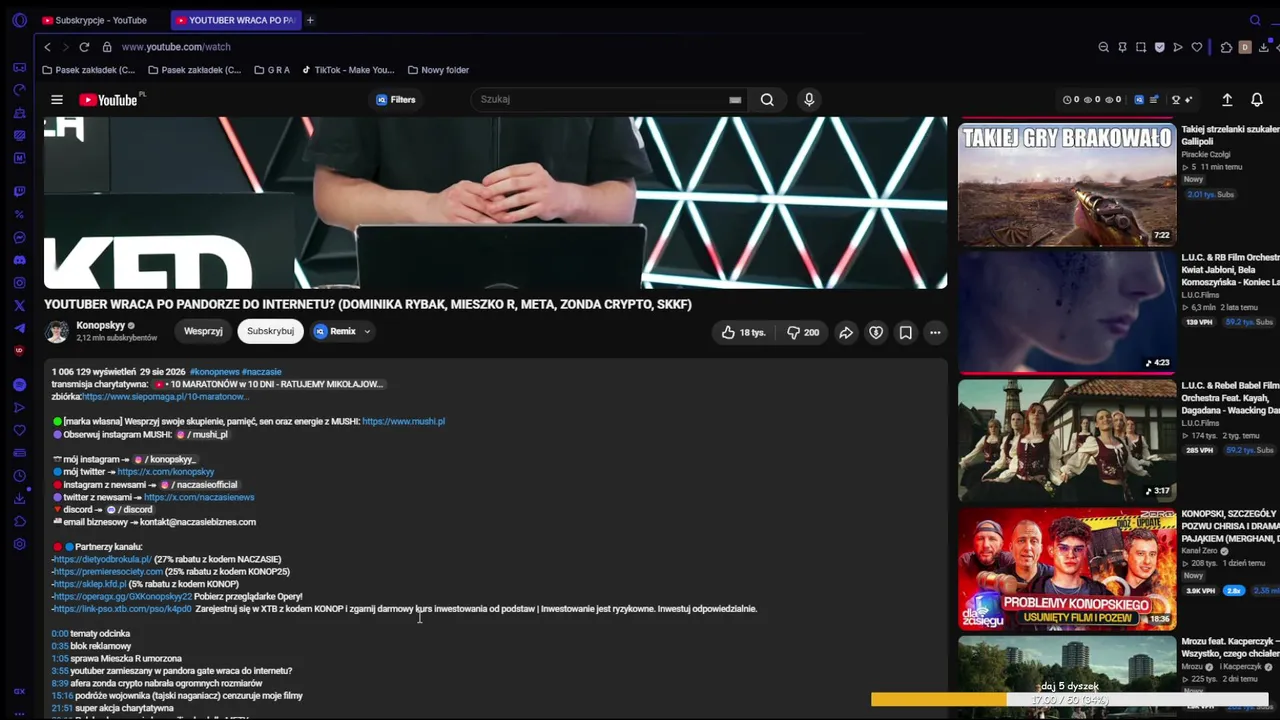Open the dietyodbrokula.pl partner link
This screenshot has width=1280, height=720.
tap(102, 559)
